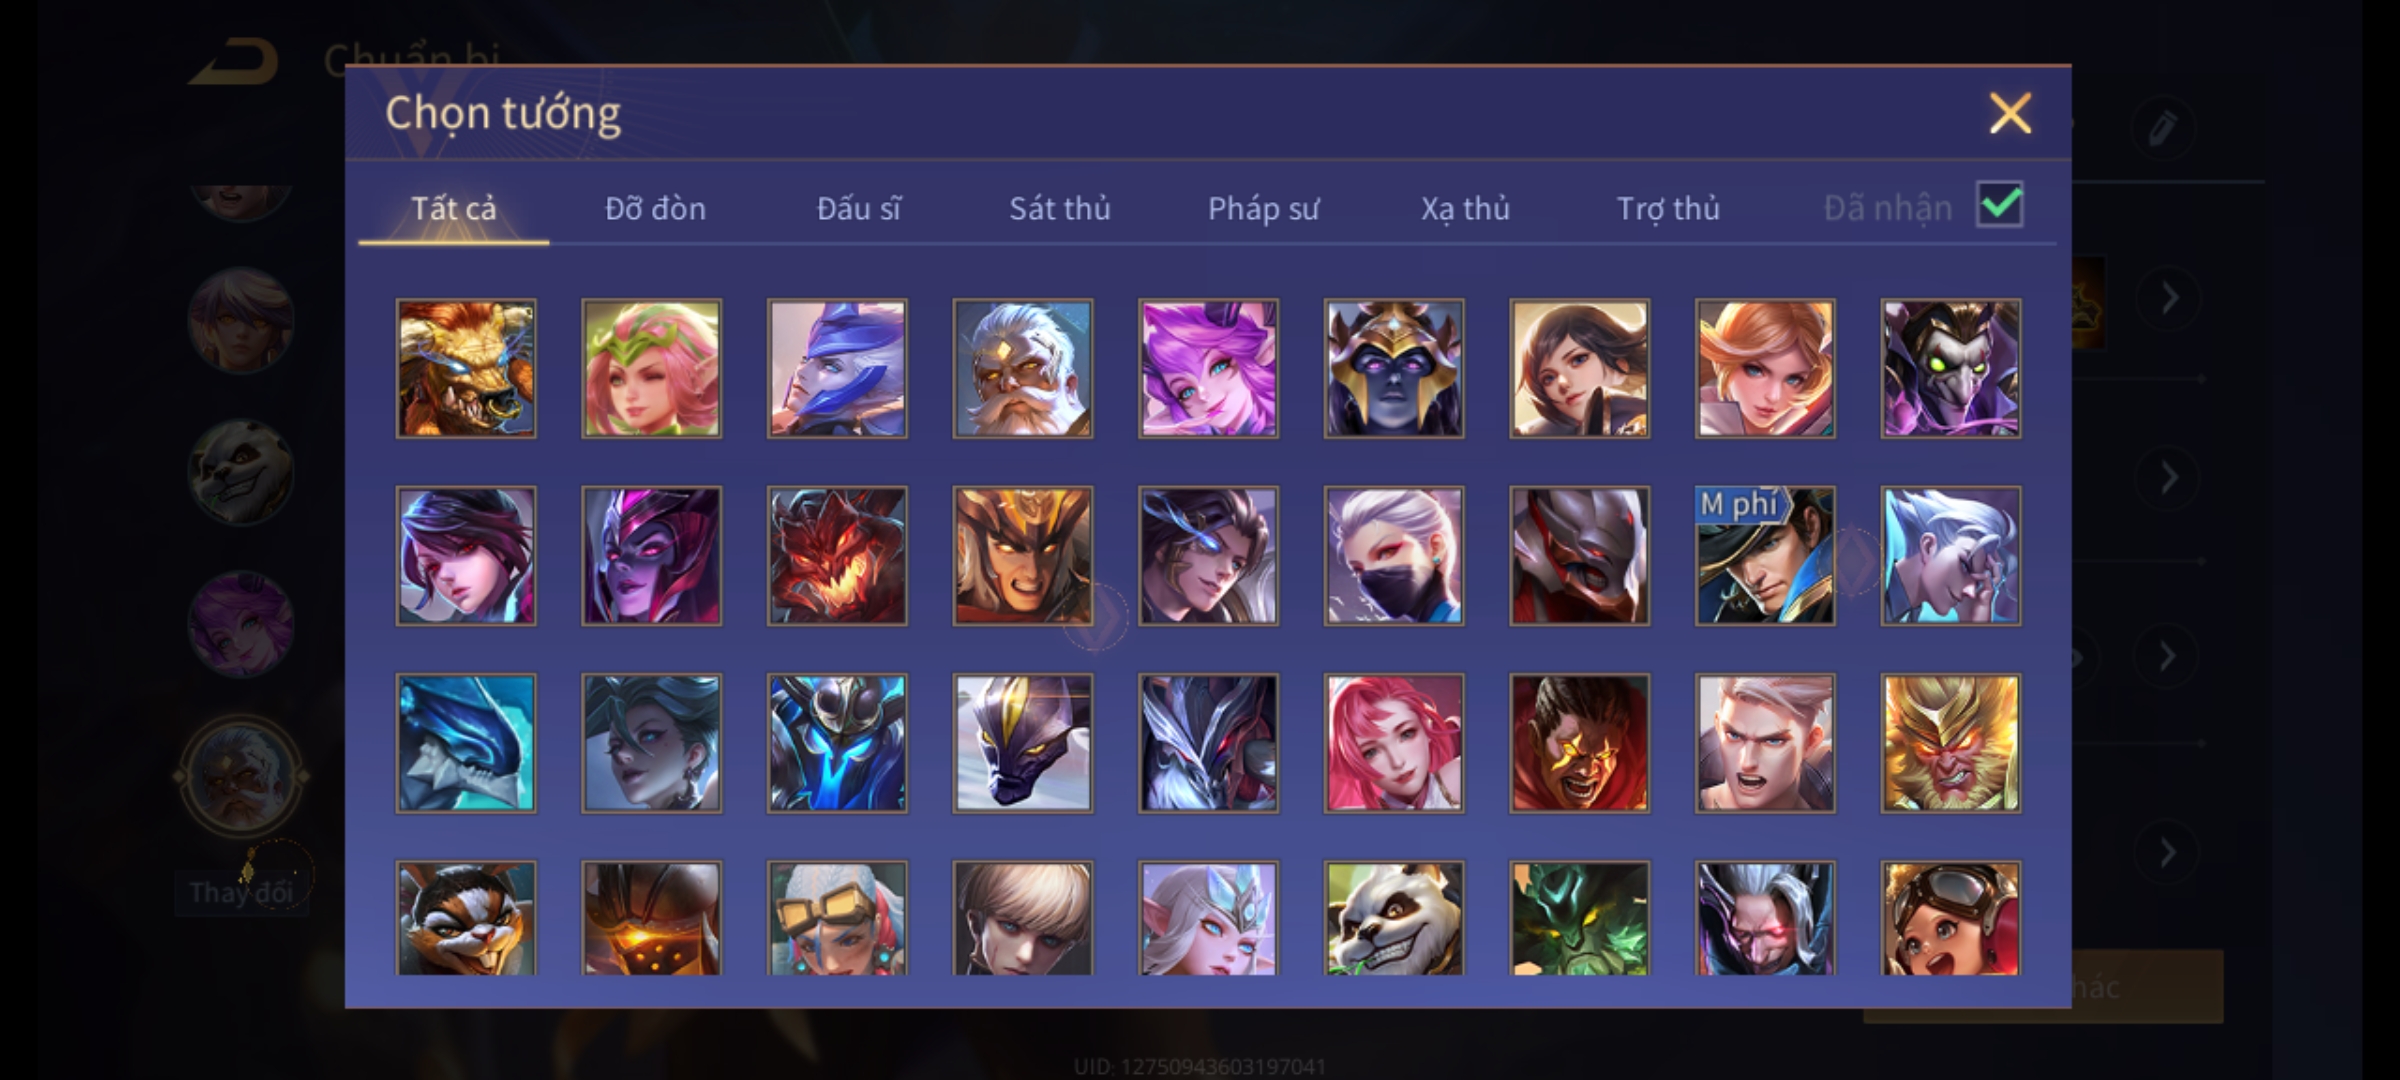The height and width of the screenshot is (1080, 2400).
Task: Choose the white-bearded old man hero
Action: (x=1022, y=368)
